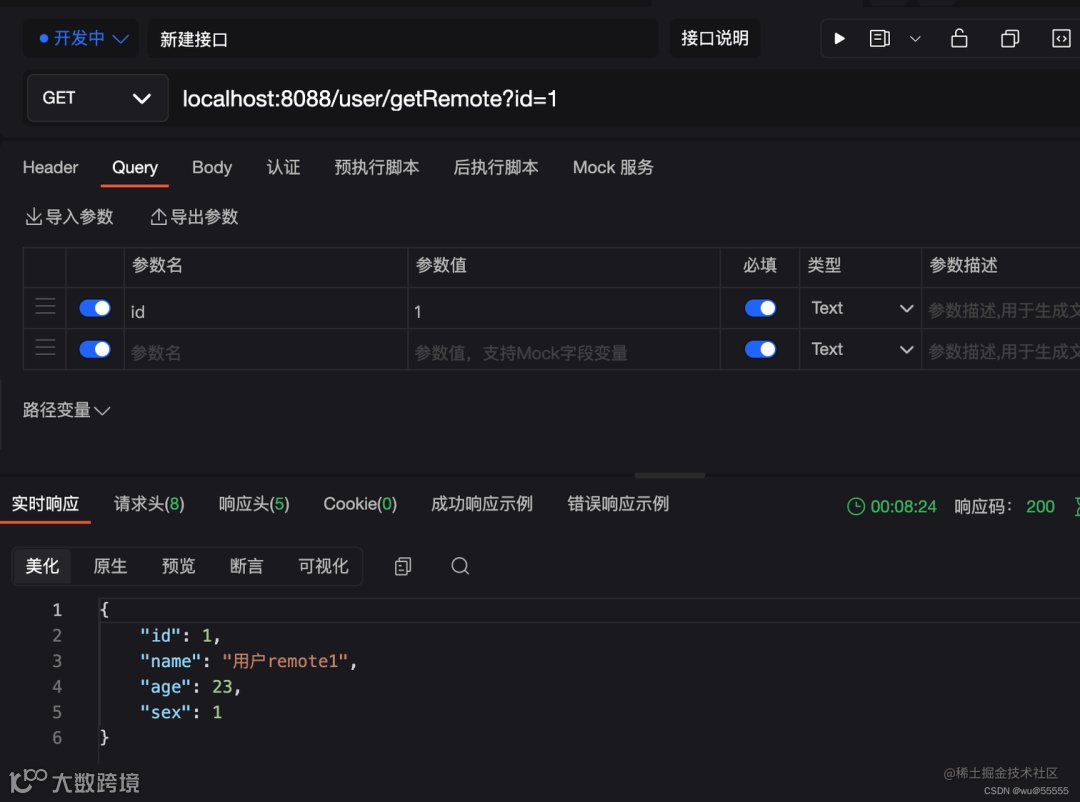Image resolution: width=1080 pixels, height=802 pixels.
Task: Click the "name" line in JSON response
Action: (x=249, y=661)
